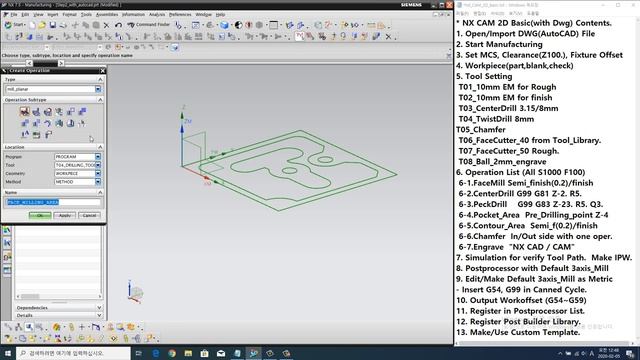Screen dimensions: 640x360
Task: Click the Delete X toolbar icon
Action: click(106, 25)
